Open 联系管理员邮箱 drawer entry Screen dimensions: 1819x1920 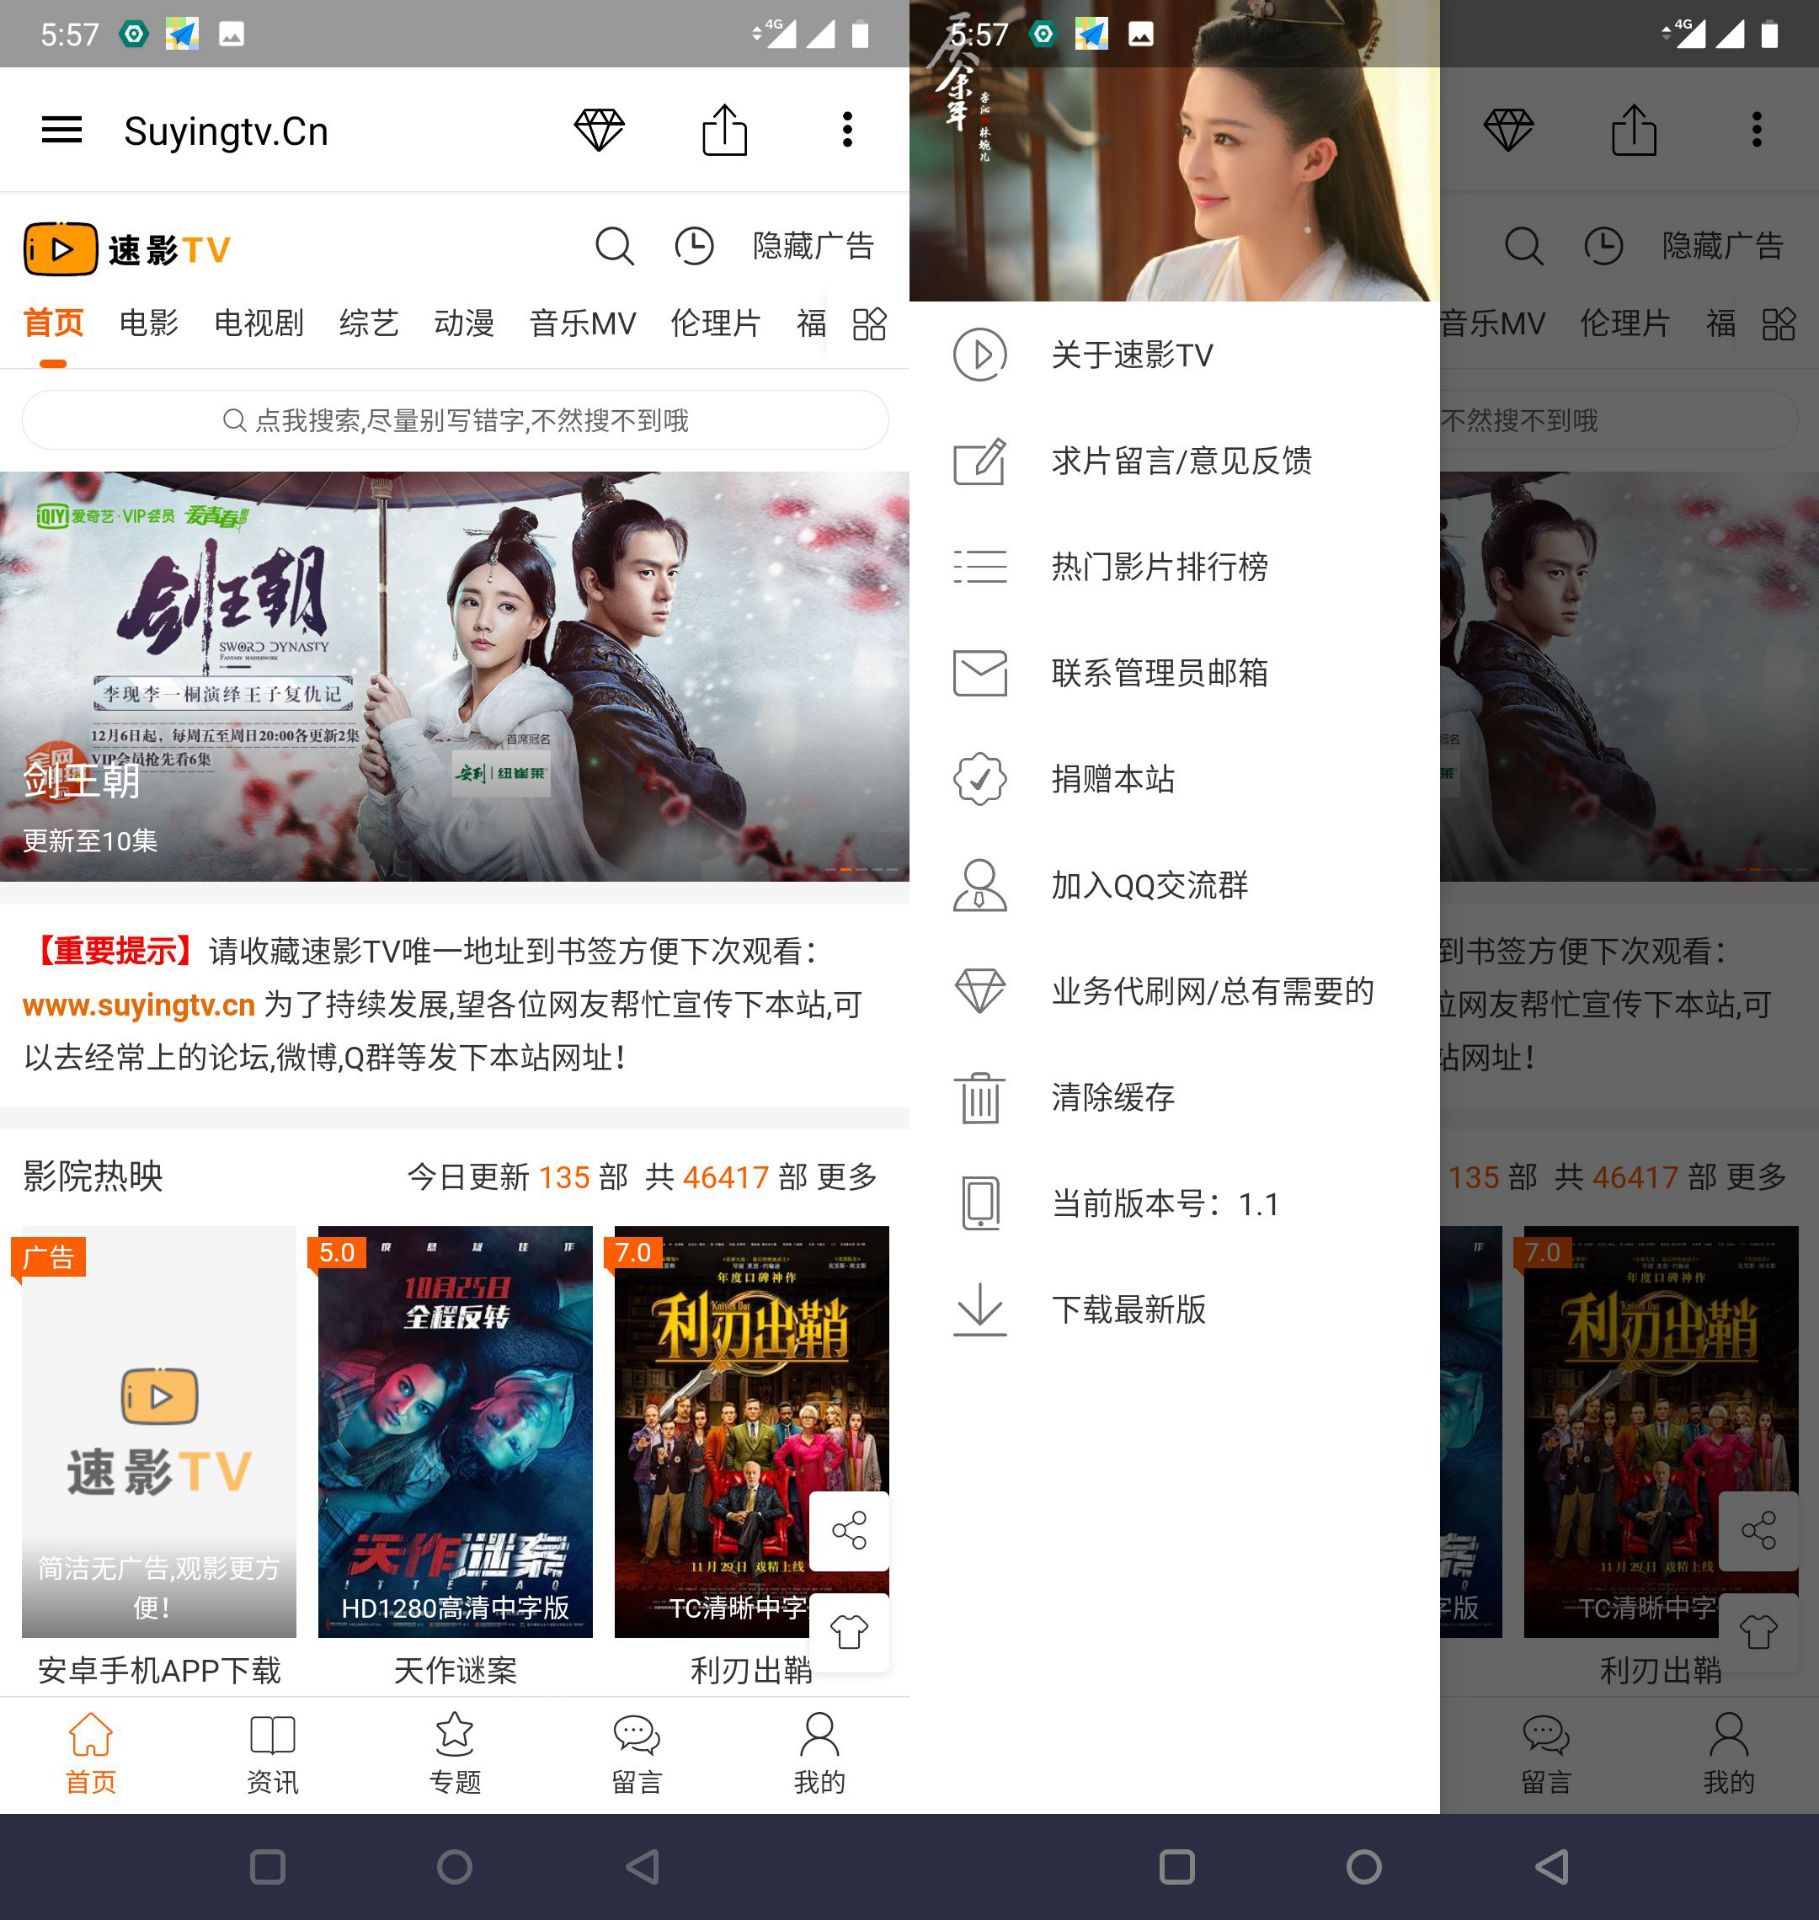pos(1174,673)
